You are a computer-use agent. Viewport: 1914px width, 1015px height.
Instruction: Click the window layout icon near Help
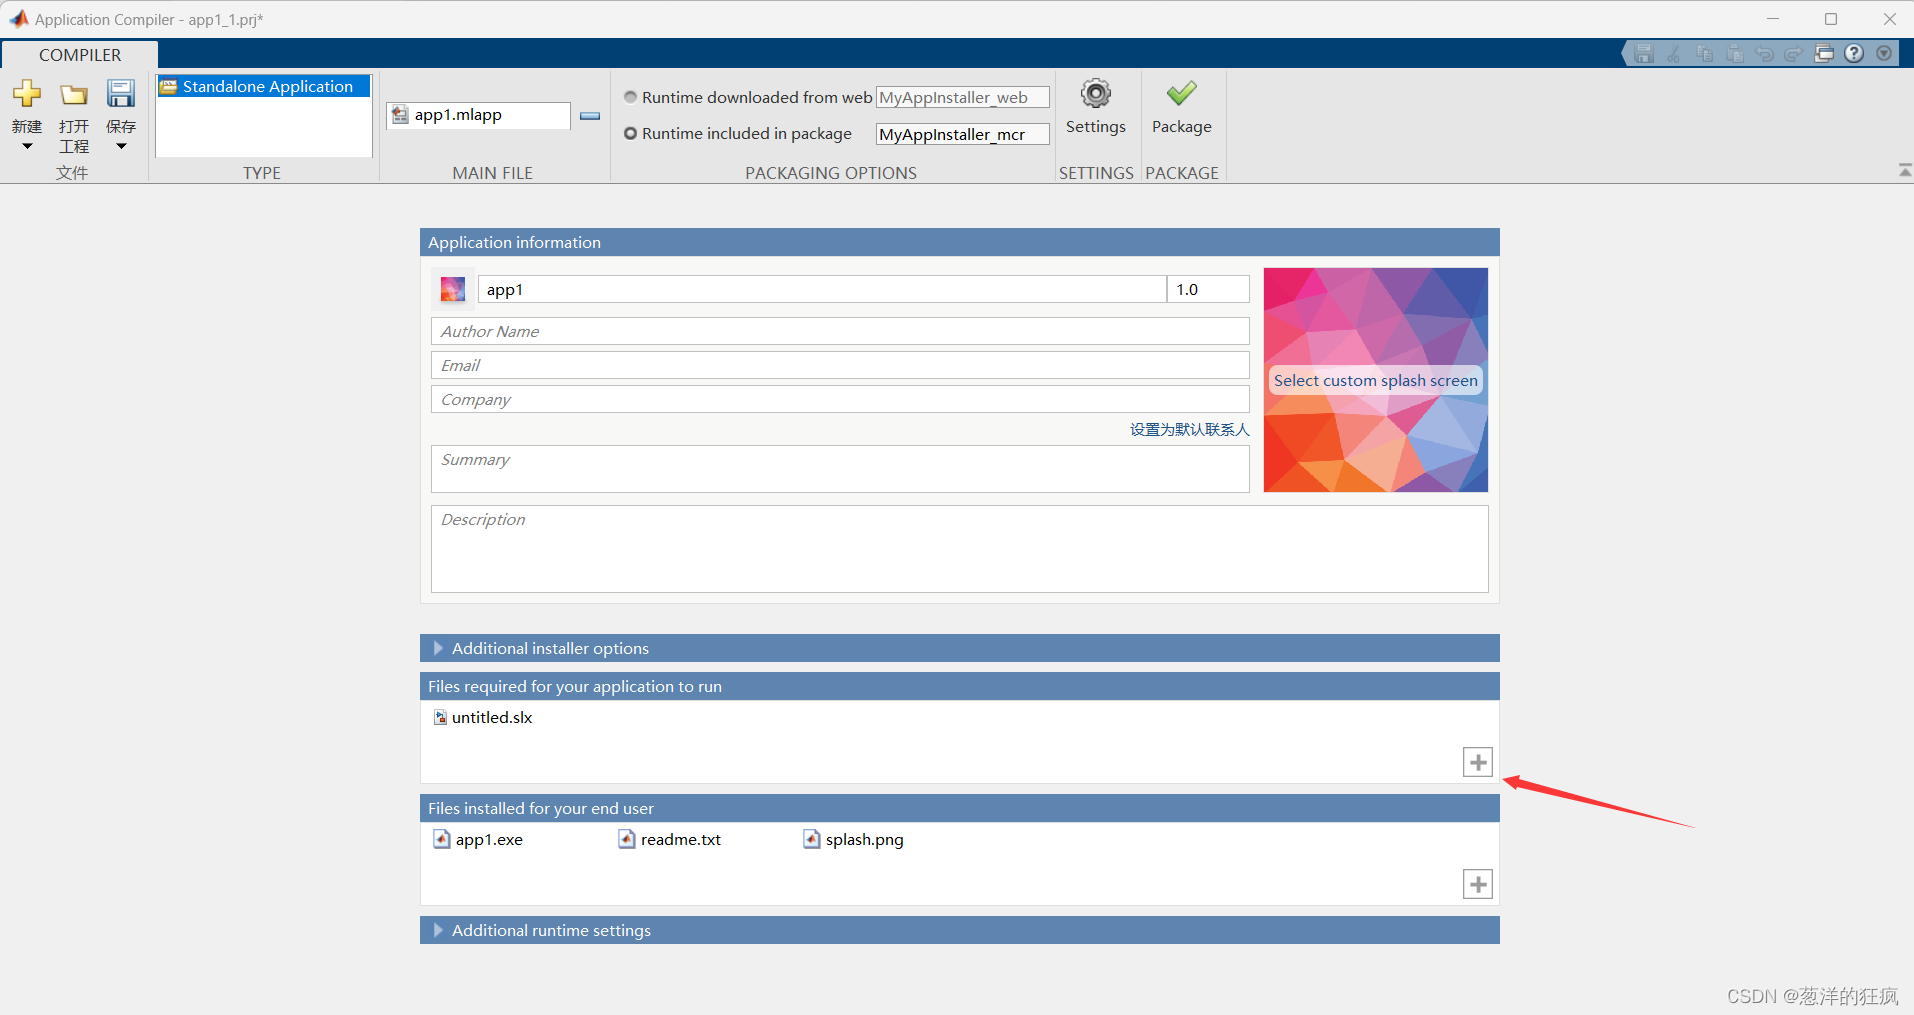click(x=1824, y=53)
